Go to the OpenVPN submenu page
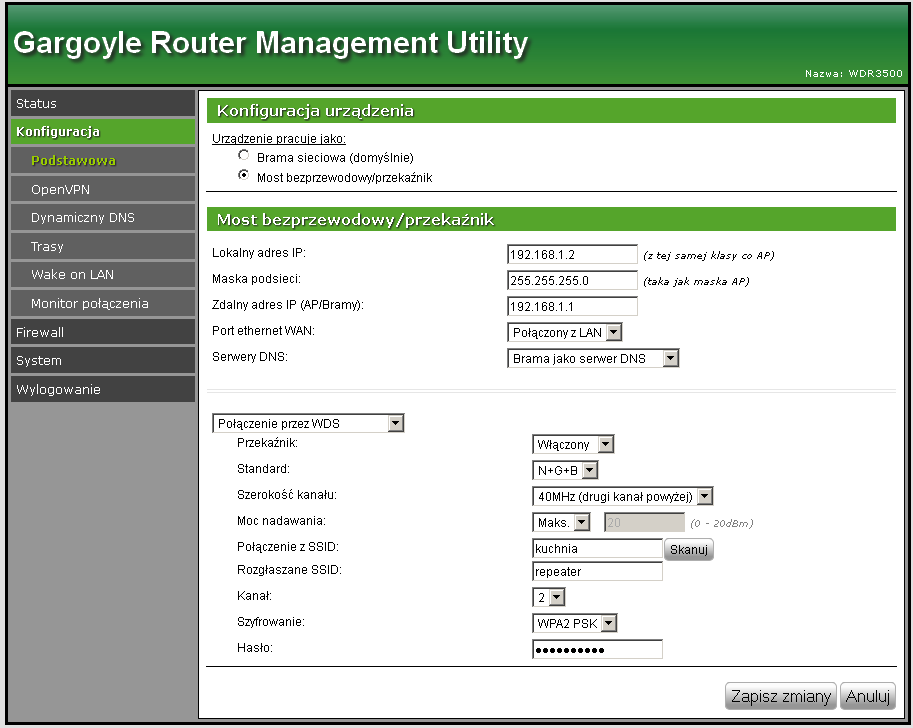Screen dimensions: 913x728 pos(100,189)
